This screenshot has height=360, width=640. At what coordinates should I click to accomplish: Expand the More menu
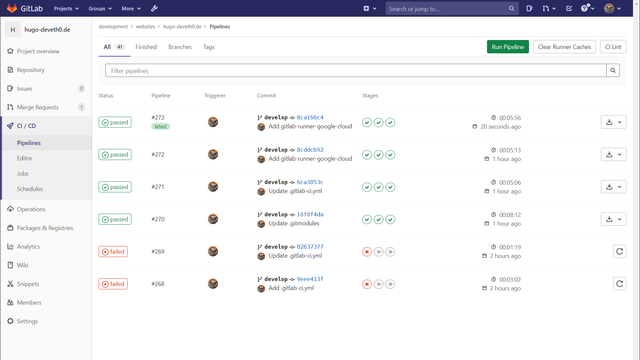point(131,8)
